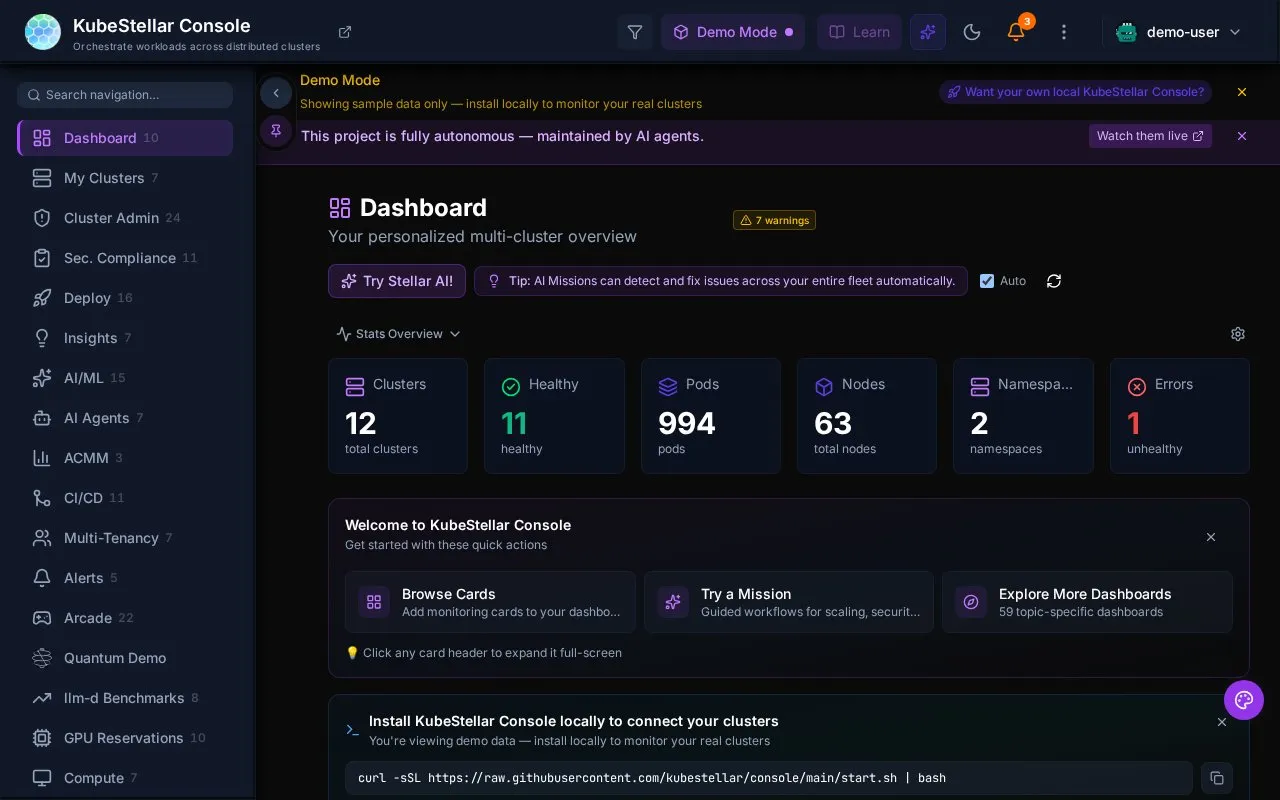
Task: Click the AI/ML sparkle sidebar icon
Action: tap(42, 378)
